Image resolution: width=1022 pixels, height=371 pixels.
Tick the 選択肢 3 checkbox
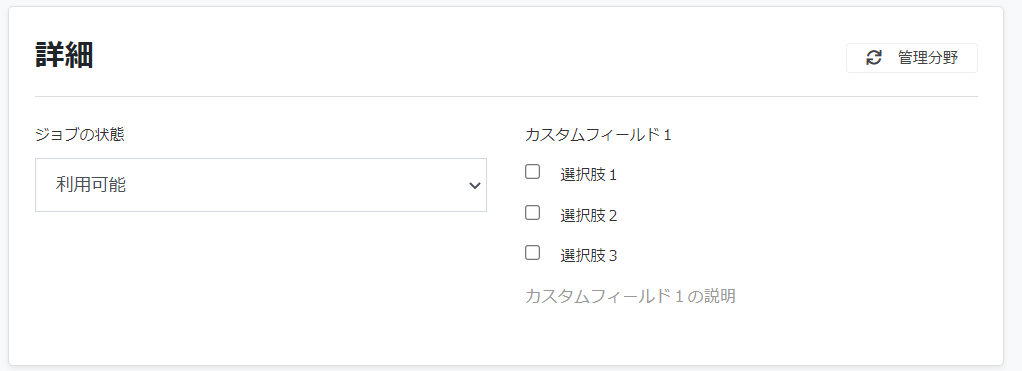tap(533, 253)
